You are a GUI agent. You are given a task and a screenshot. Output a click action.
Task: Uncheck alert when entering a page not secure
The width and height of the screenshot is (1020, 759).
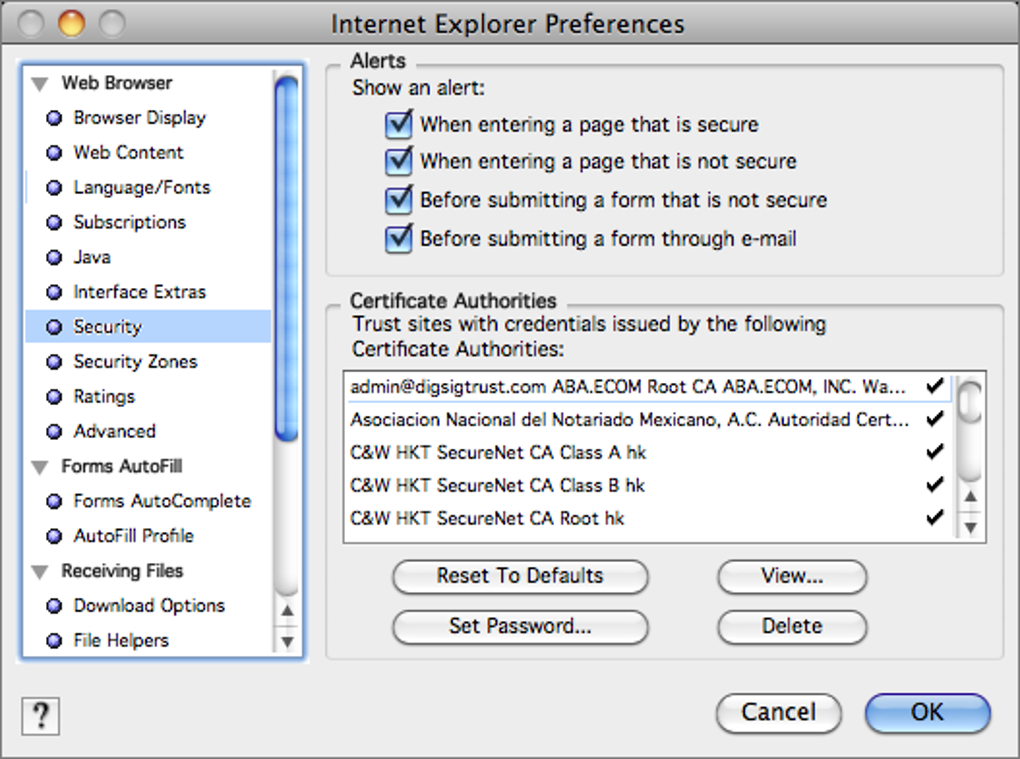[x=398, y=161]
